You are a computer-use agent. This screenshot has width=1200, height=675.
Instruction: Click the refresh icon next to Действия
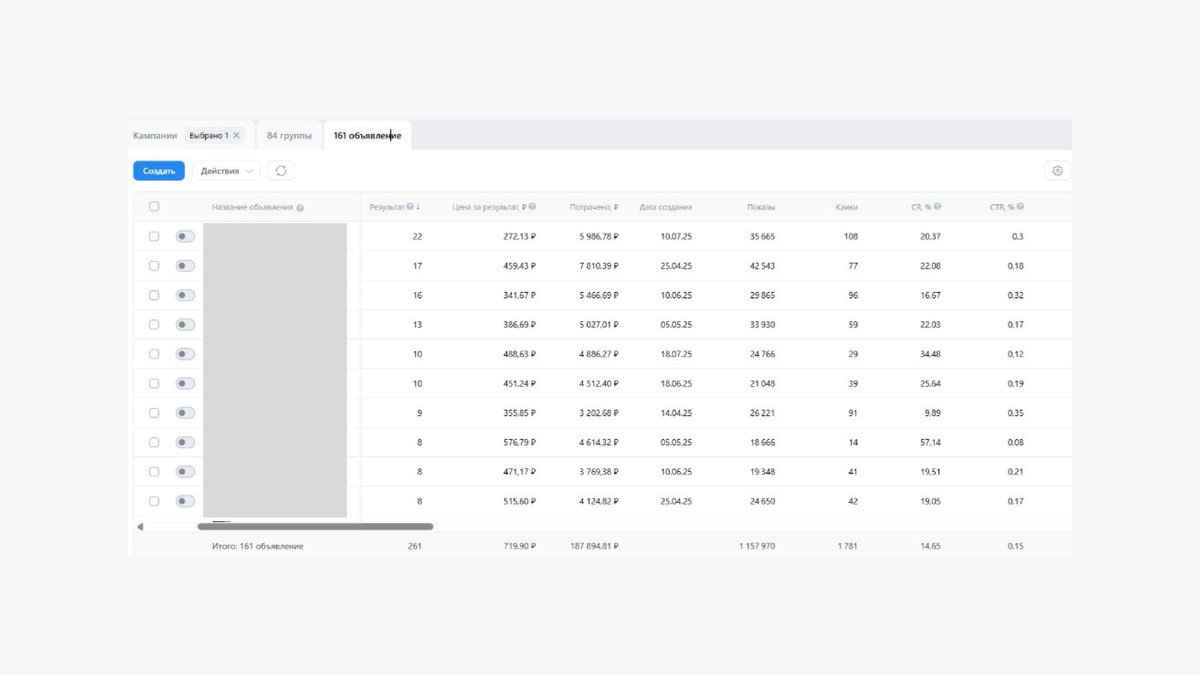[x=281, y=171]
